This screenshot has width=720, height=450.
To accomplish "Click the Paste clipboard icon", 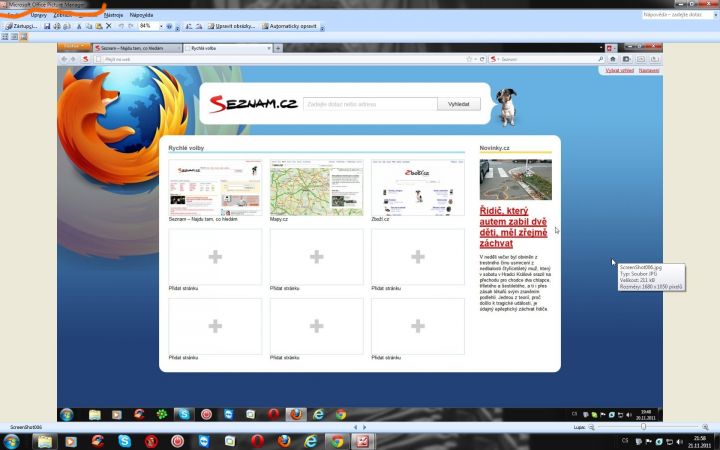I will click(99, 26).
